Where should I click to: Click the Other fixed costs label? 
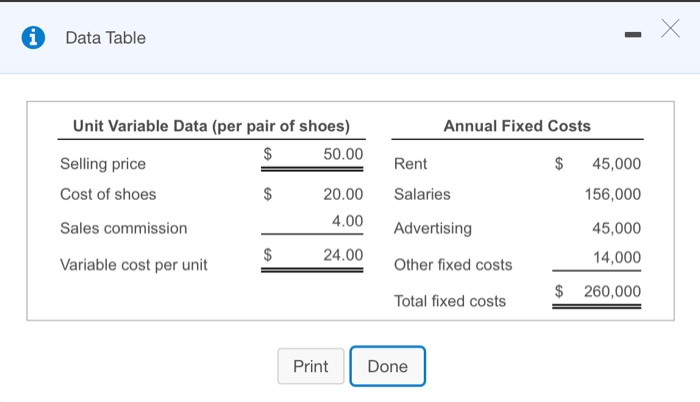[x=453, y=265]
